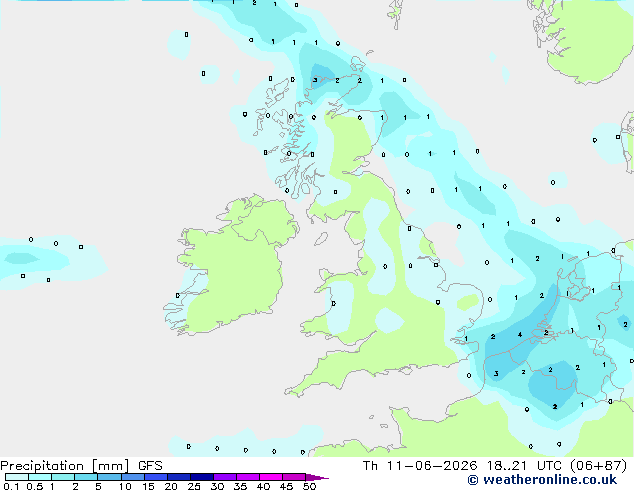This screenshot has width=634, height=490.
Task: Click the 0.1–0.5 mm legend color box
Action: click(x=17, y=477)
